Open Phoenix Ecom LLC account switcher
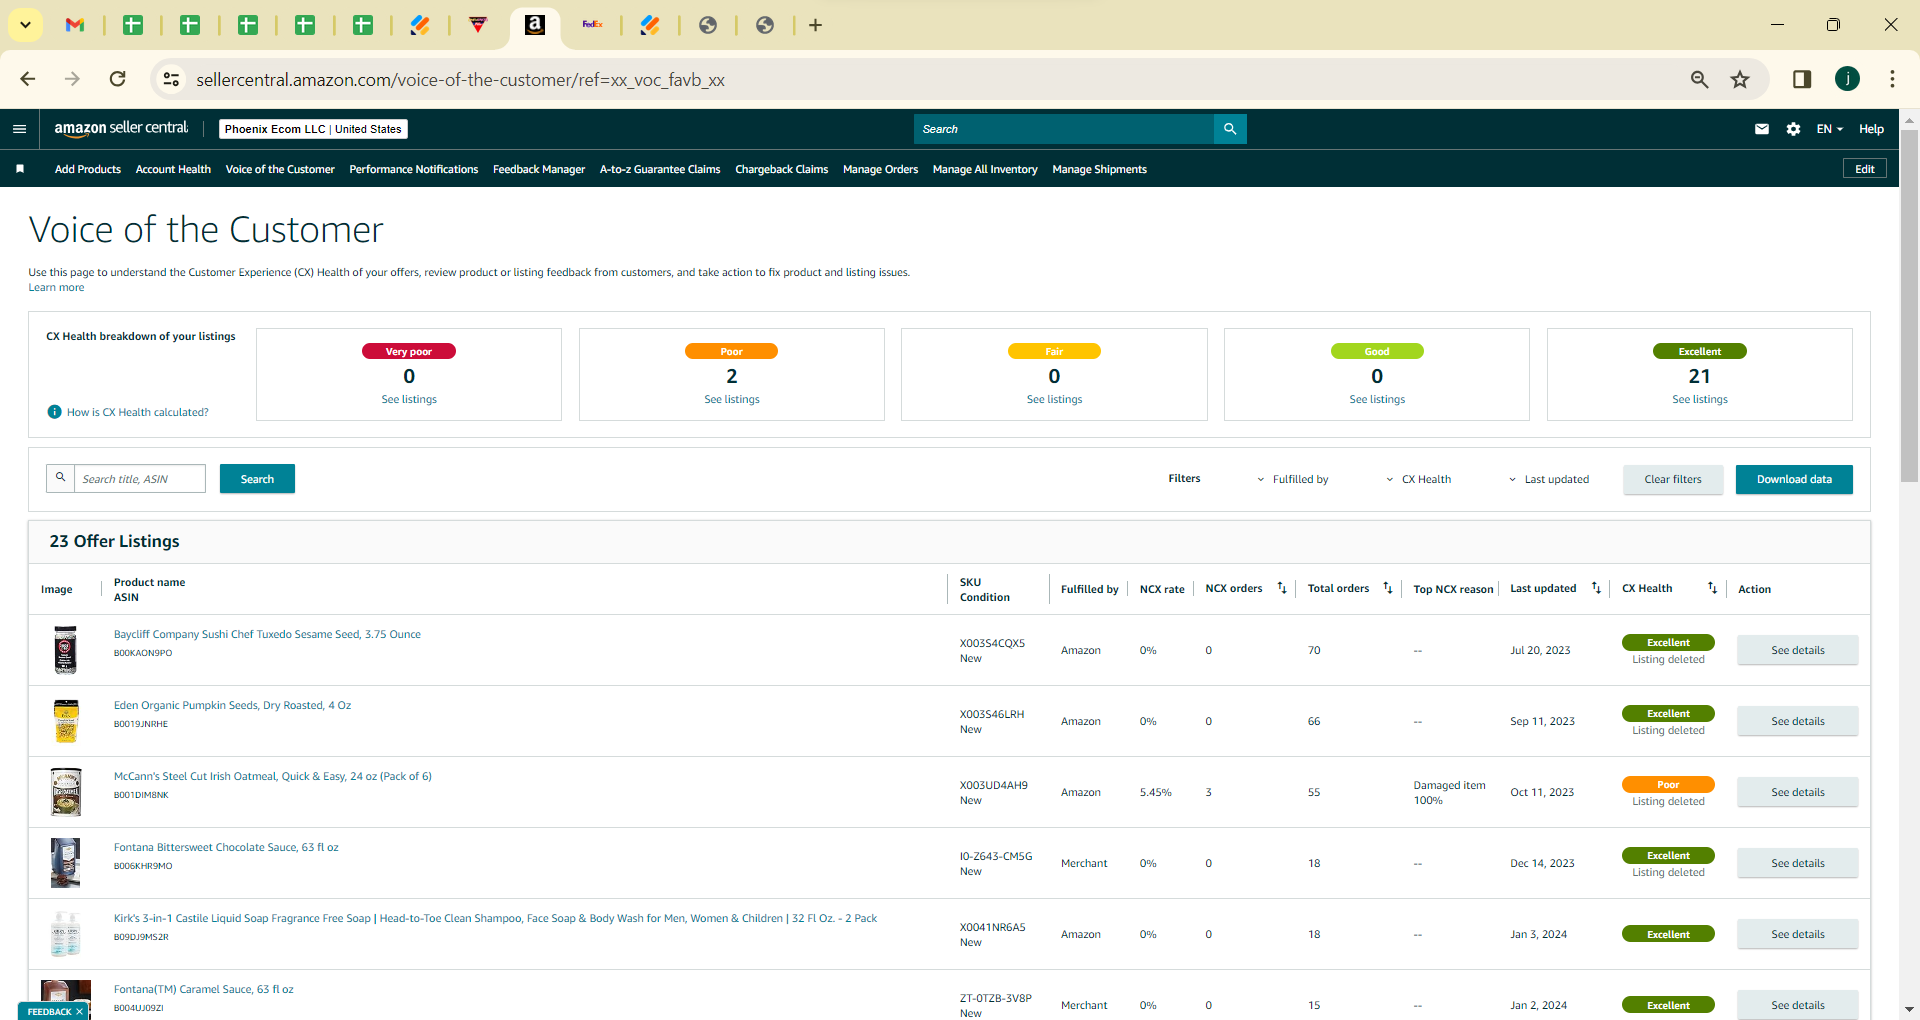 click(313, 129)
